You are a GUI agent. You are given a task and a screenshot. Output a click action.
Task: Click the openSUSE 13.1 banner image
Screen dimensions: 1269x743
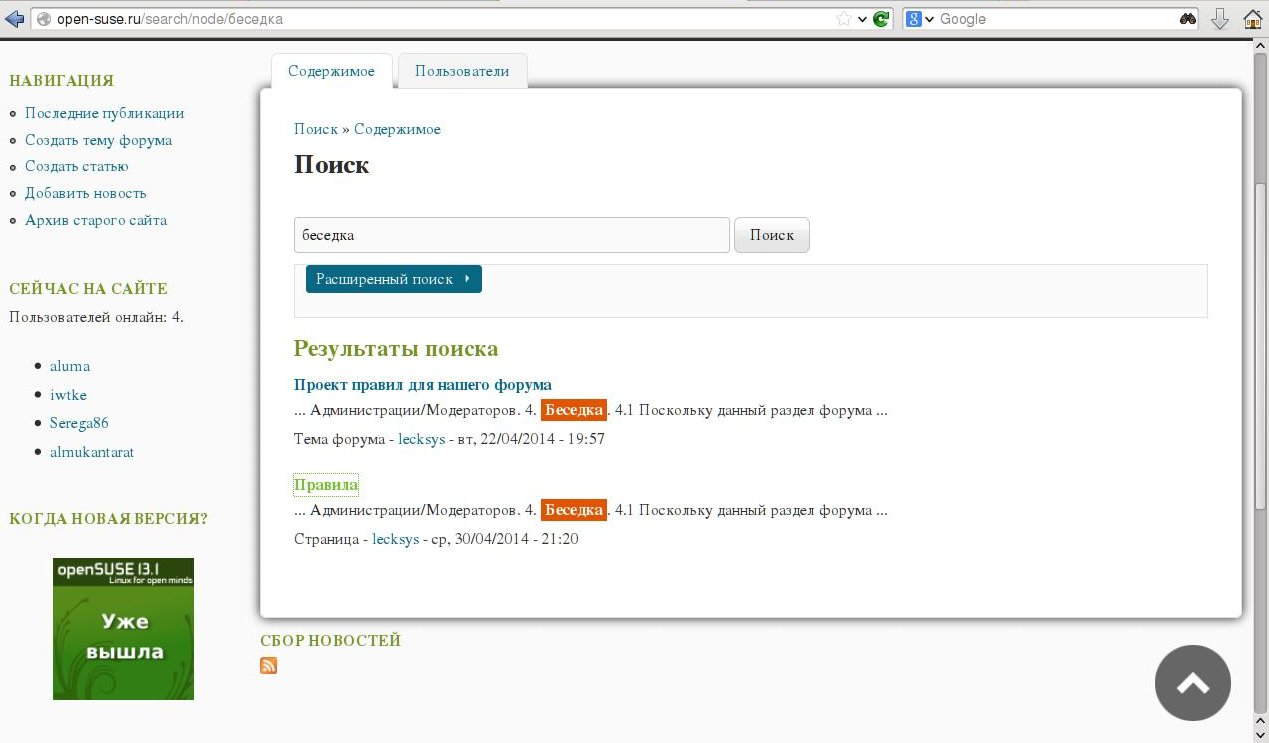point(123,628)
